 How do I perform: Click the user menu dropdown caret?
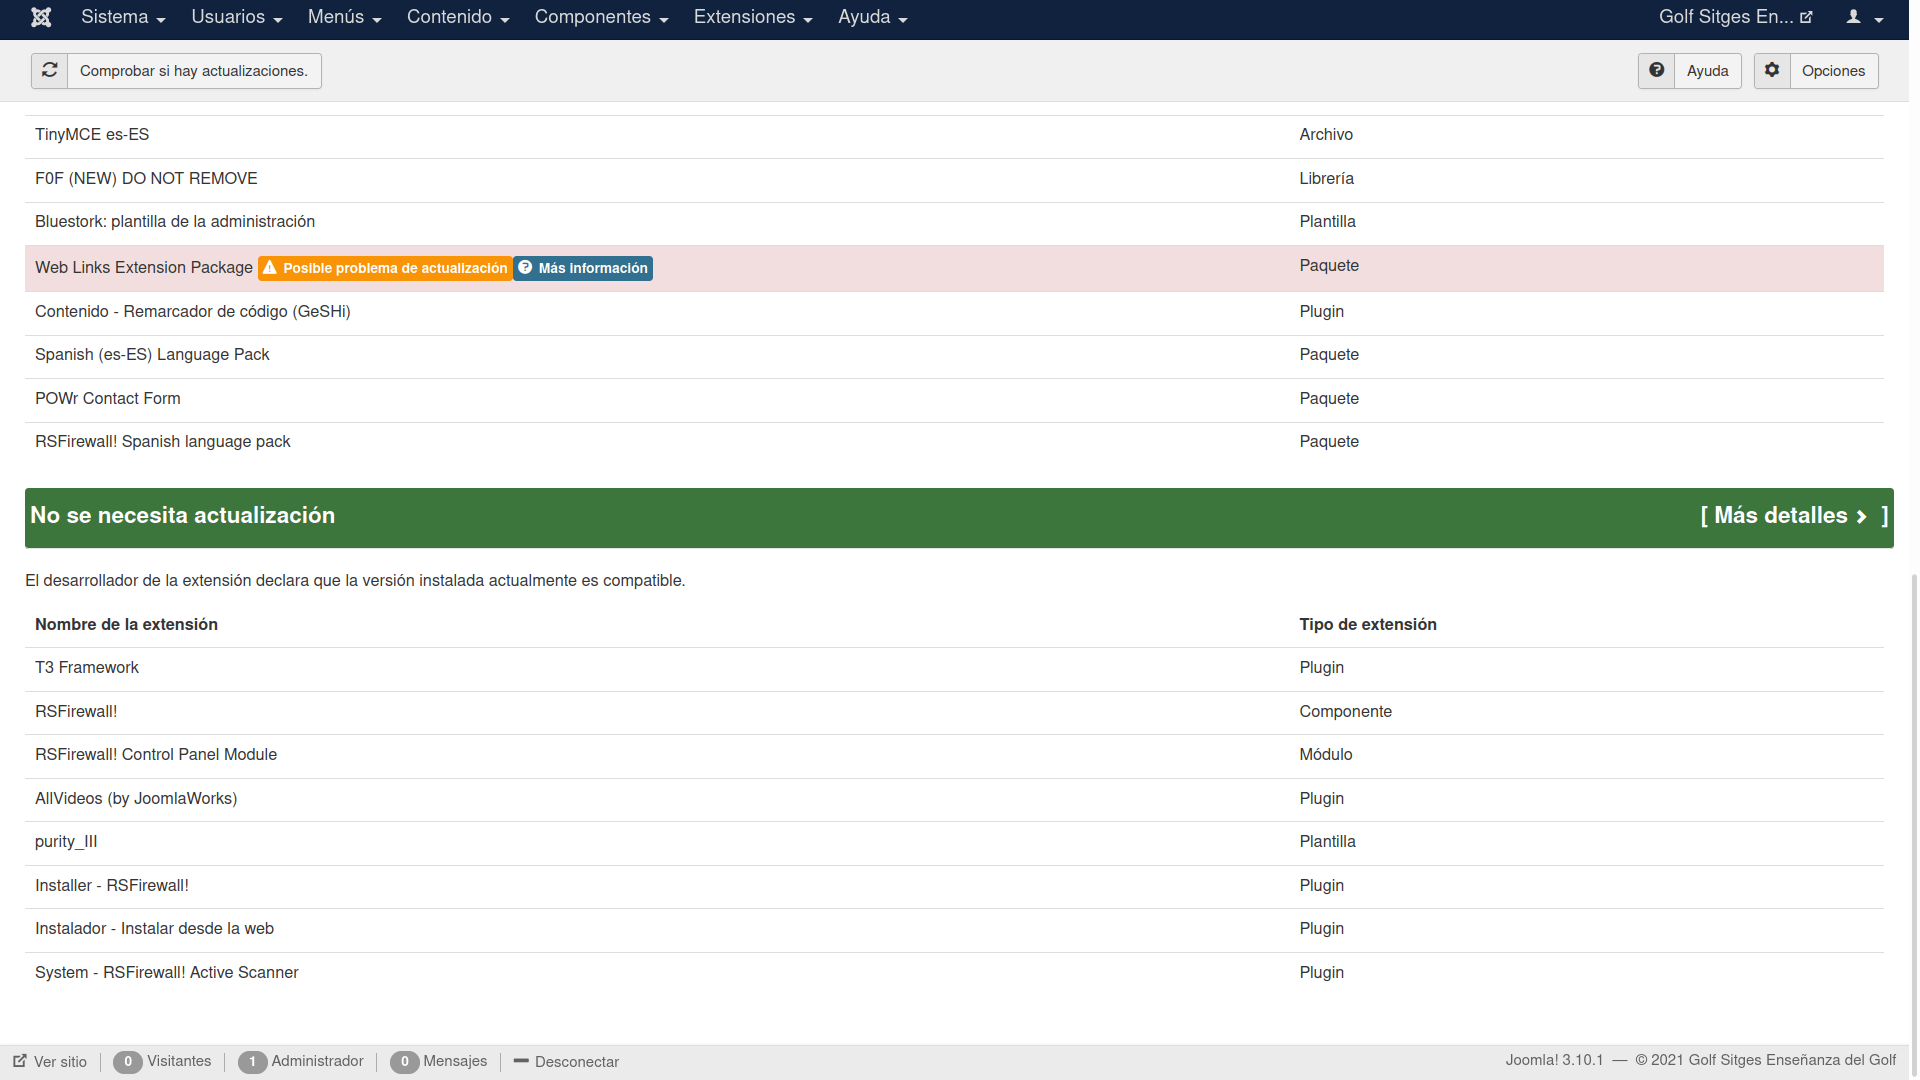click(x=1879, y=19)
